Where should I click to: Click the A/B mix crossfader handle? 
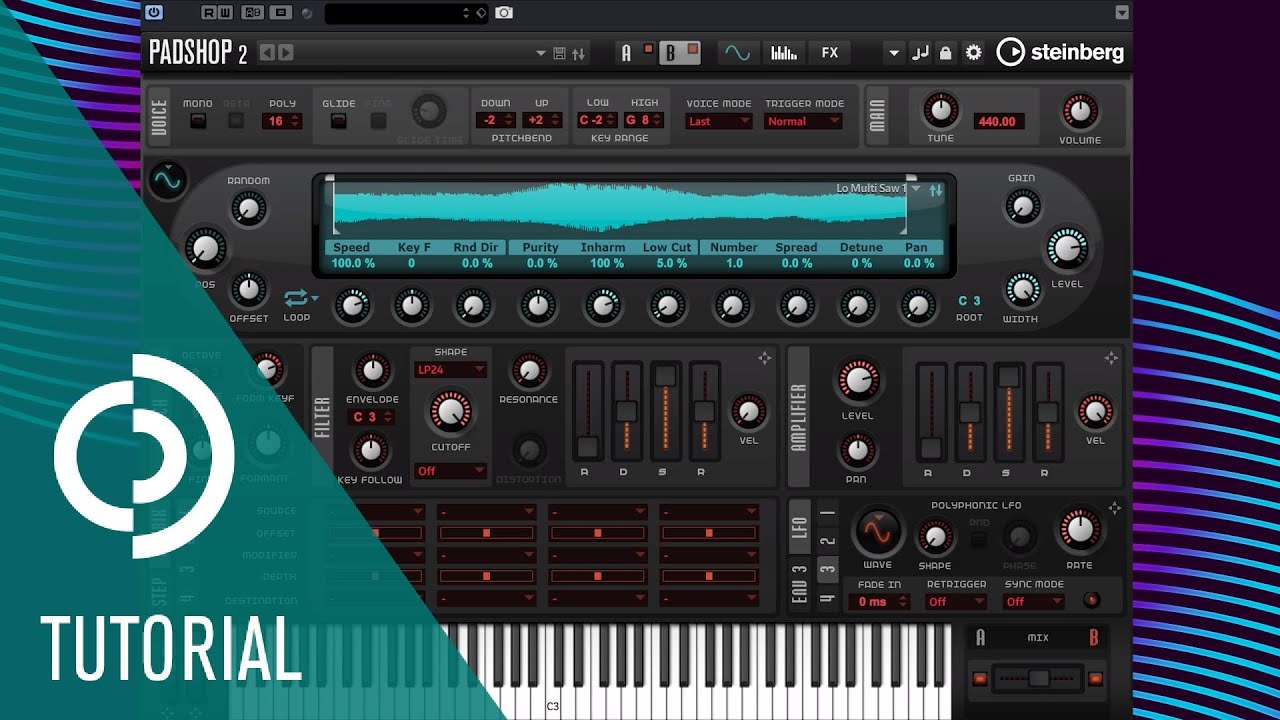point(1039,679)
